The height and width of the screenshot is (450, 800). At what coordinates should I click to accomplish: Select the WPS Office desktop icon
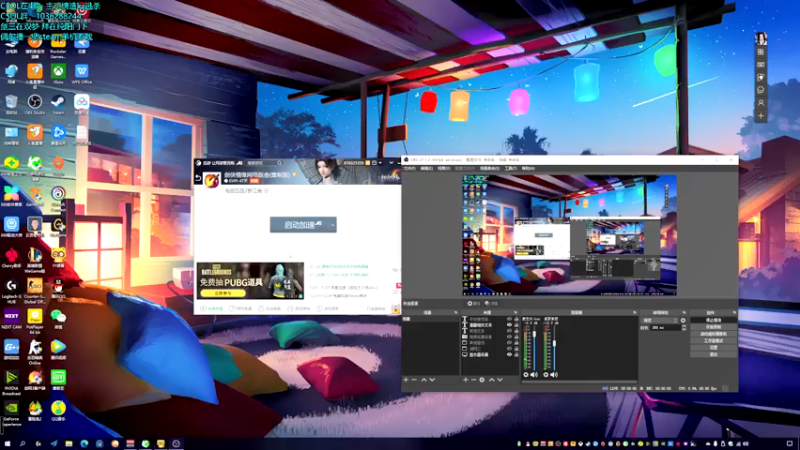pos(82,73)
